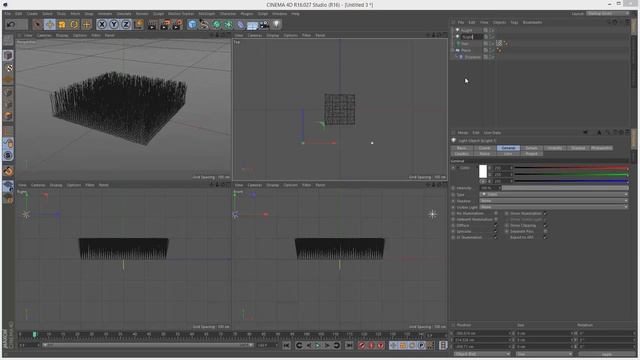Click the Floor environment objects icon
Viewport: 640px width, 360px height.
(x=253, y=25)
